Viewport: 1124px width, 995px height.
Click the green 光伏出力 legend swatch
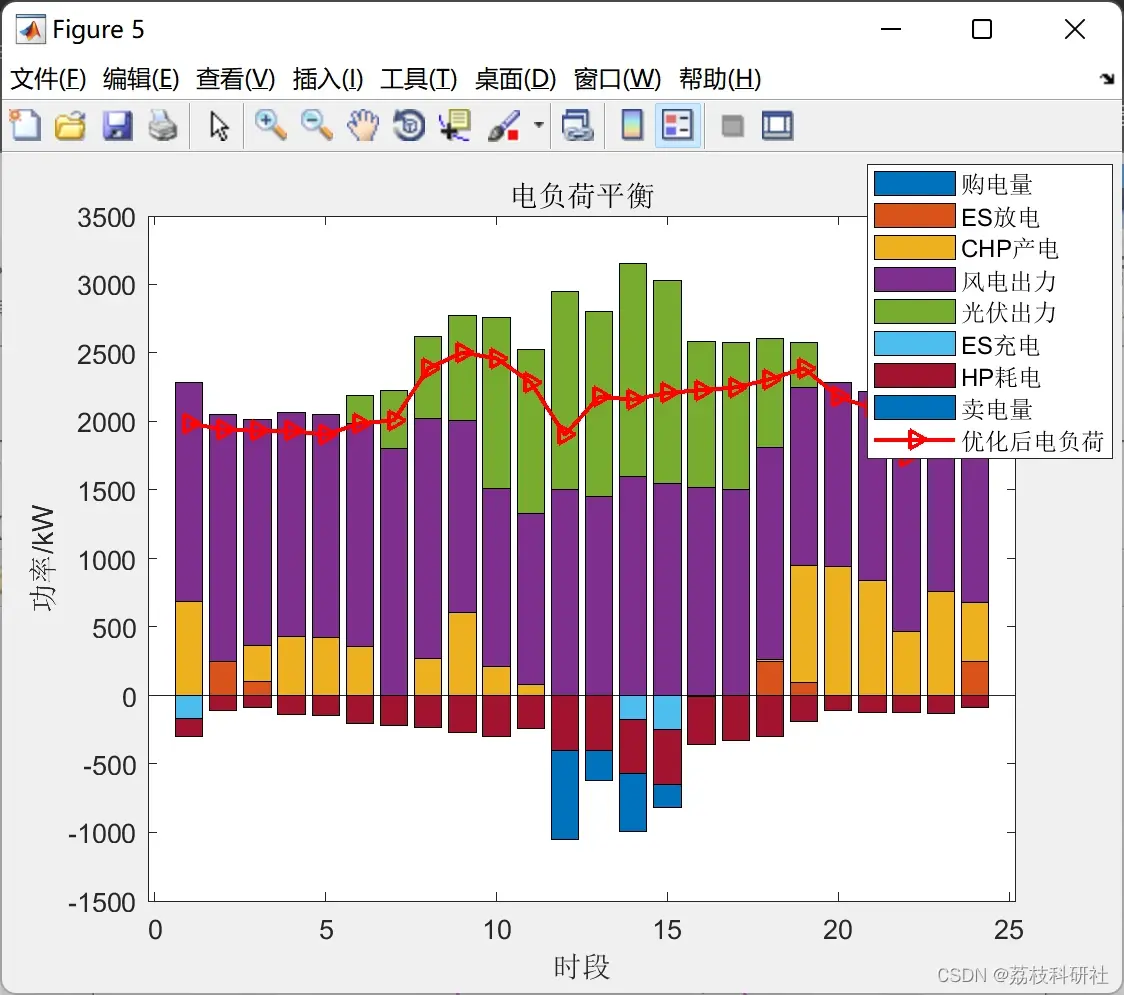pyautogui.click(x=915, y=312)
